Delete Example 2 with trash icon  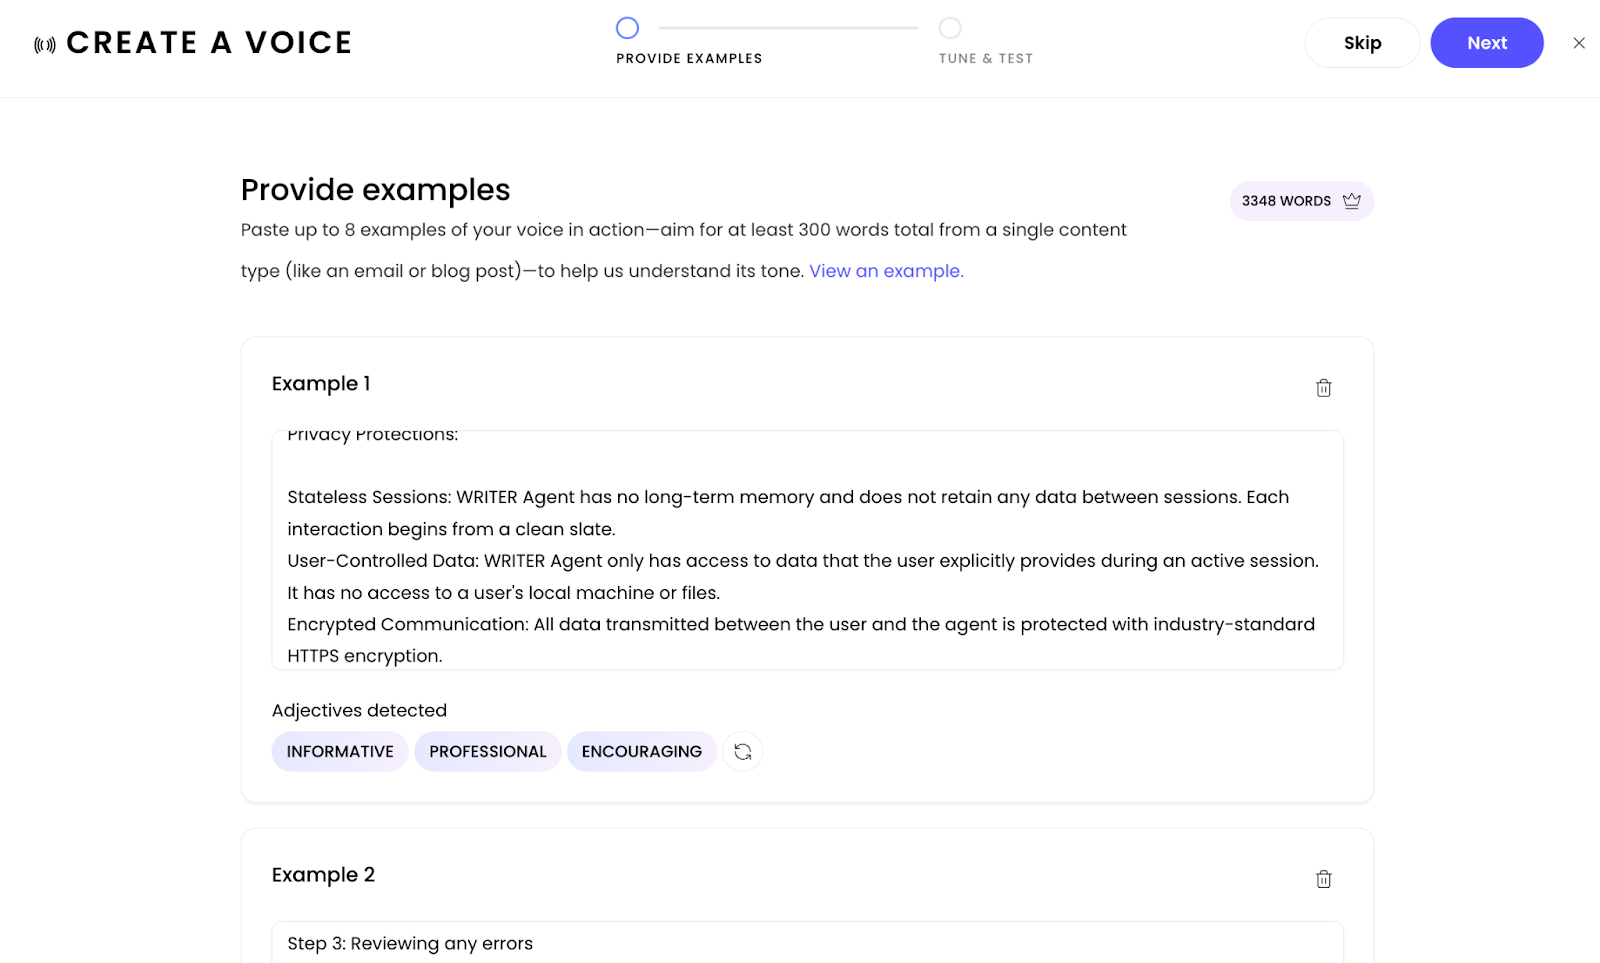coord(1323,879)
